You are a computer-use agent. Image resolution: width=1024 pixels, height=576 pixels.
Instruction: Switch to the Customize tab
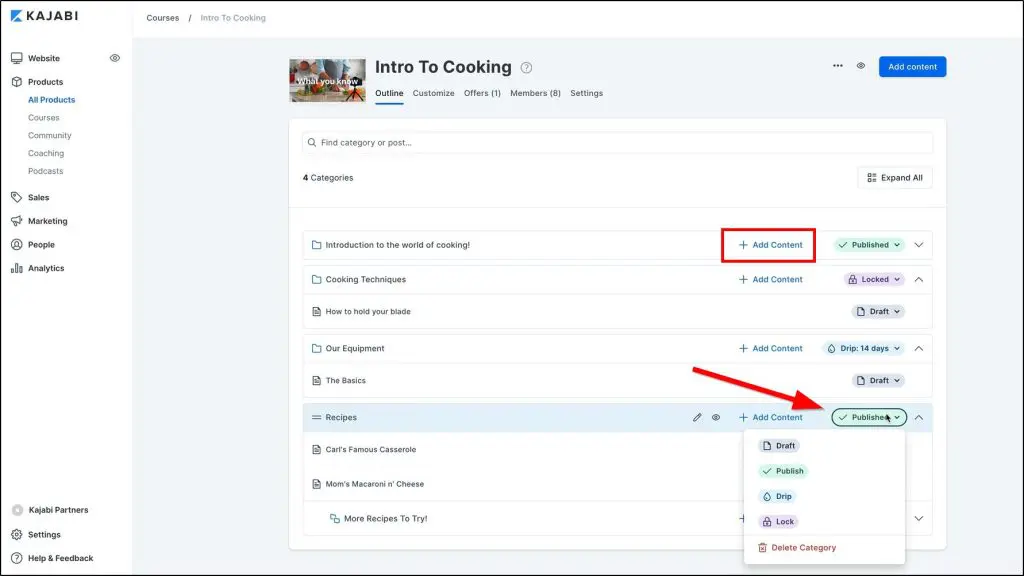click(x=433, y=93)
